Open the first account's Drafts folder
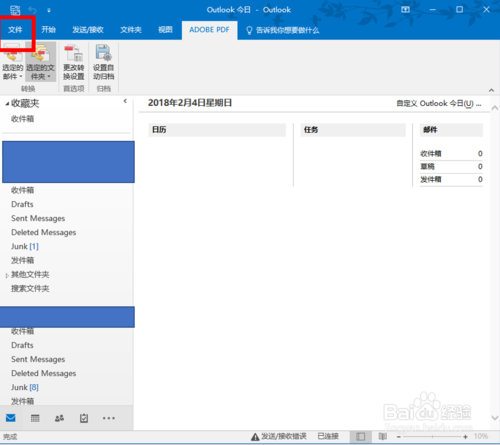This screenshot has height=445, width=500. [22, 204]
